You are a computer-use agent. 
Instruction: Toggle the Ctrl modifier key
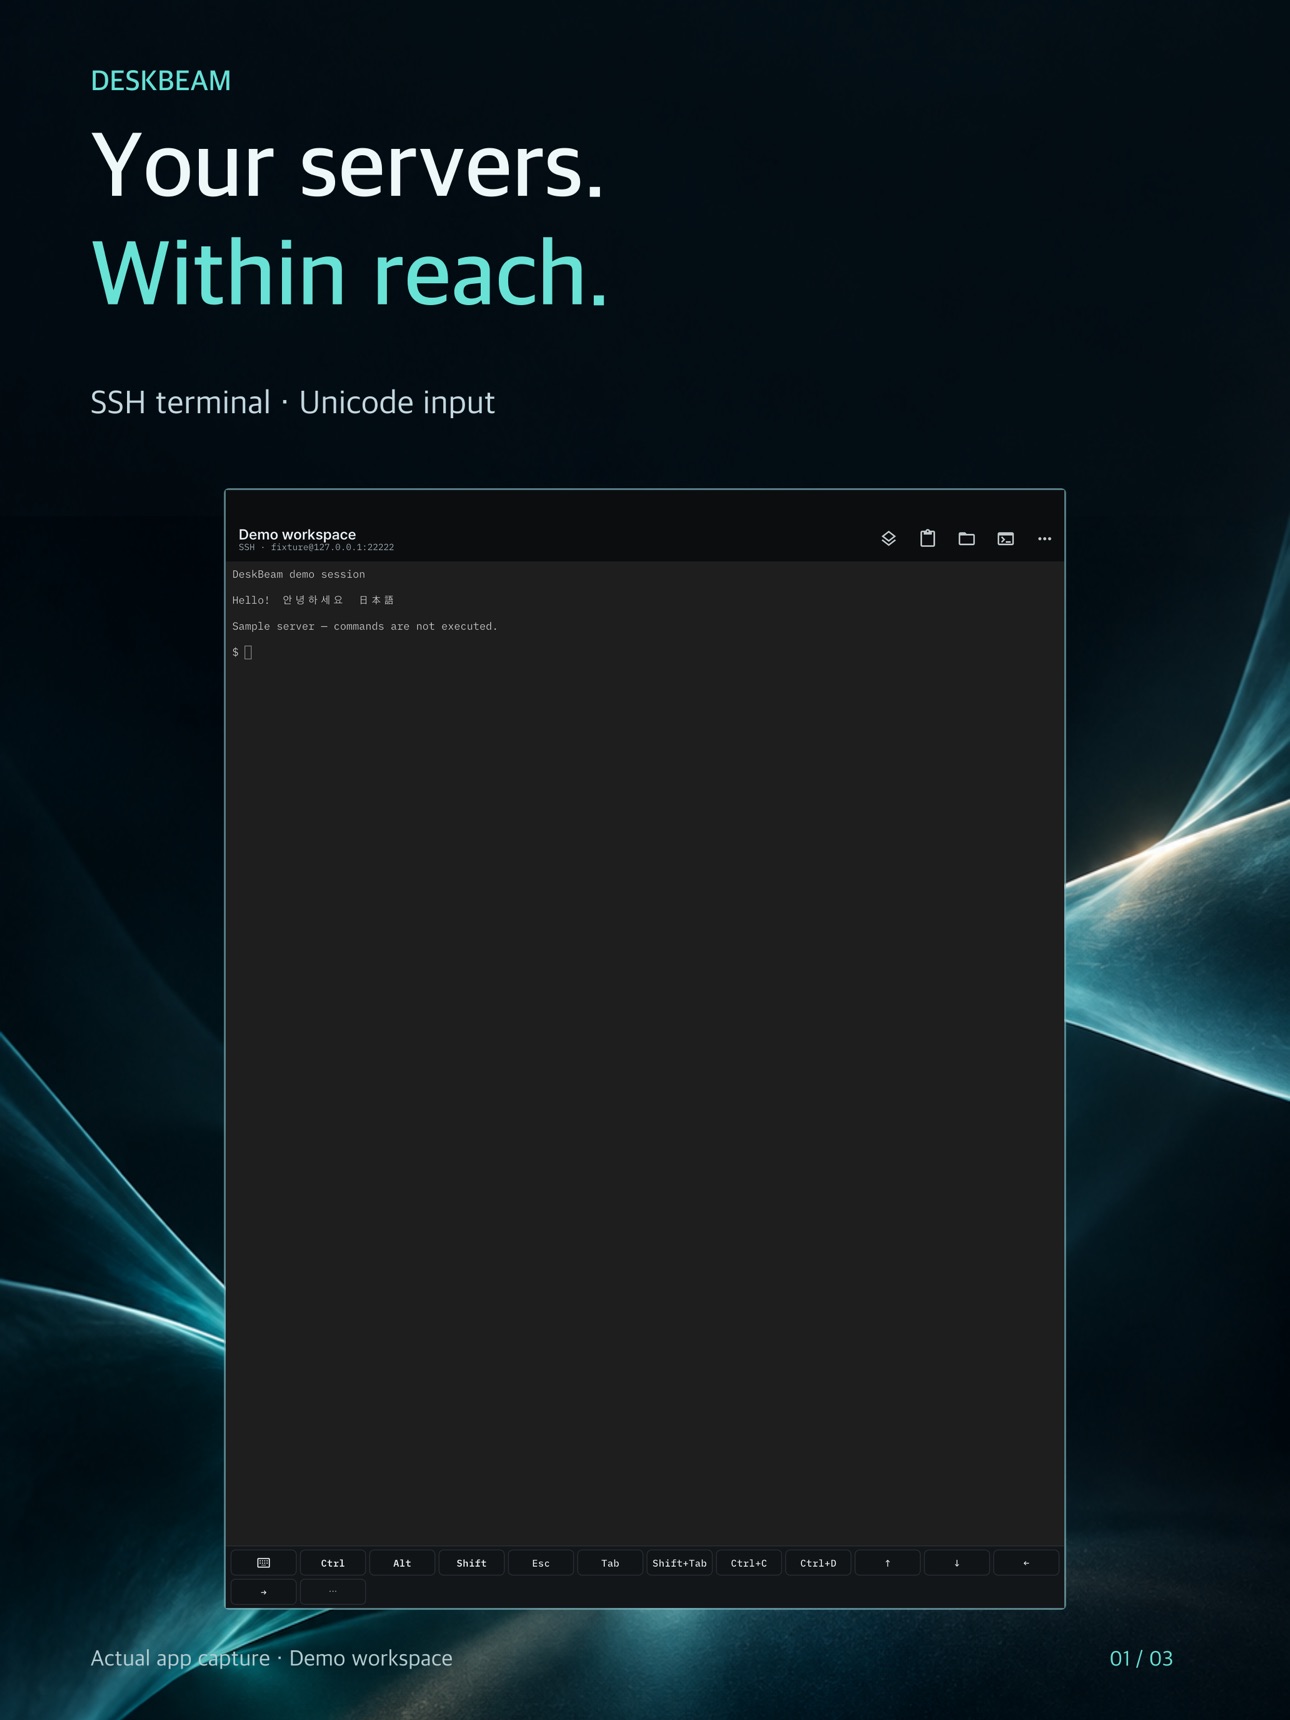[333, 1563]
